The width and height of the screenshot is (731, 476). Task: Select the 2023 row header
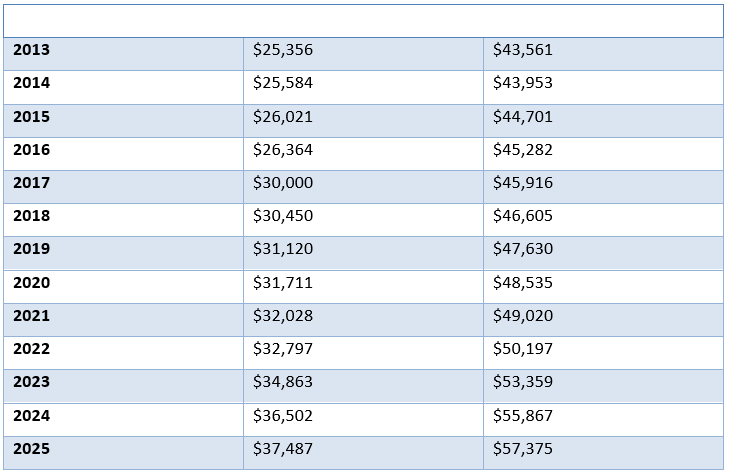(x=32, y=382)
